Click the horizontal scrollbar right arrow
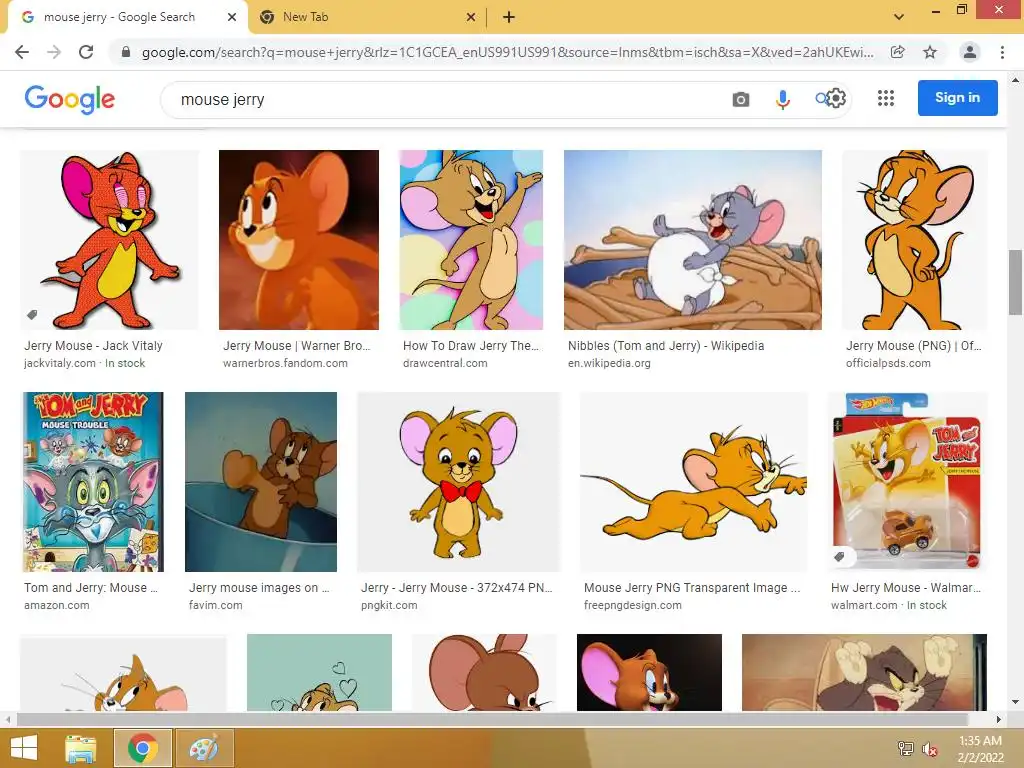This screenshot has height=768, width=1024. 999,719
